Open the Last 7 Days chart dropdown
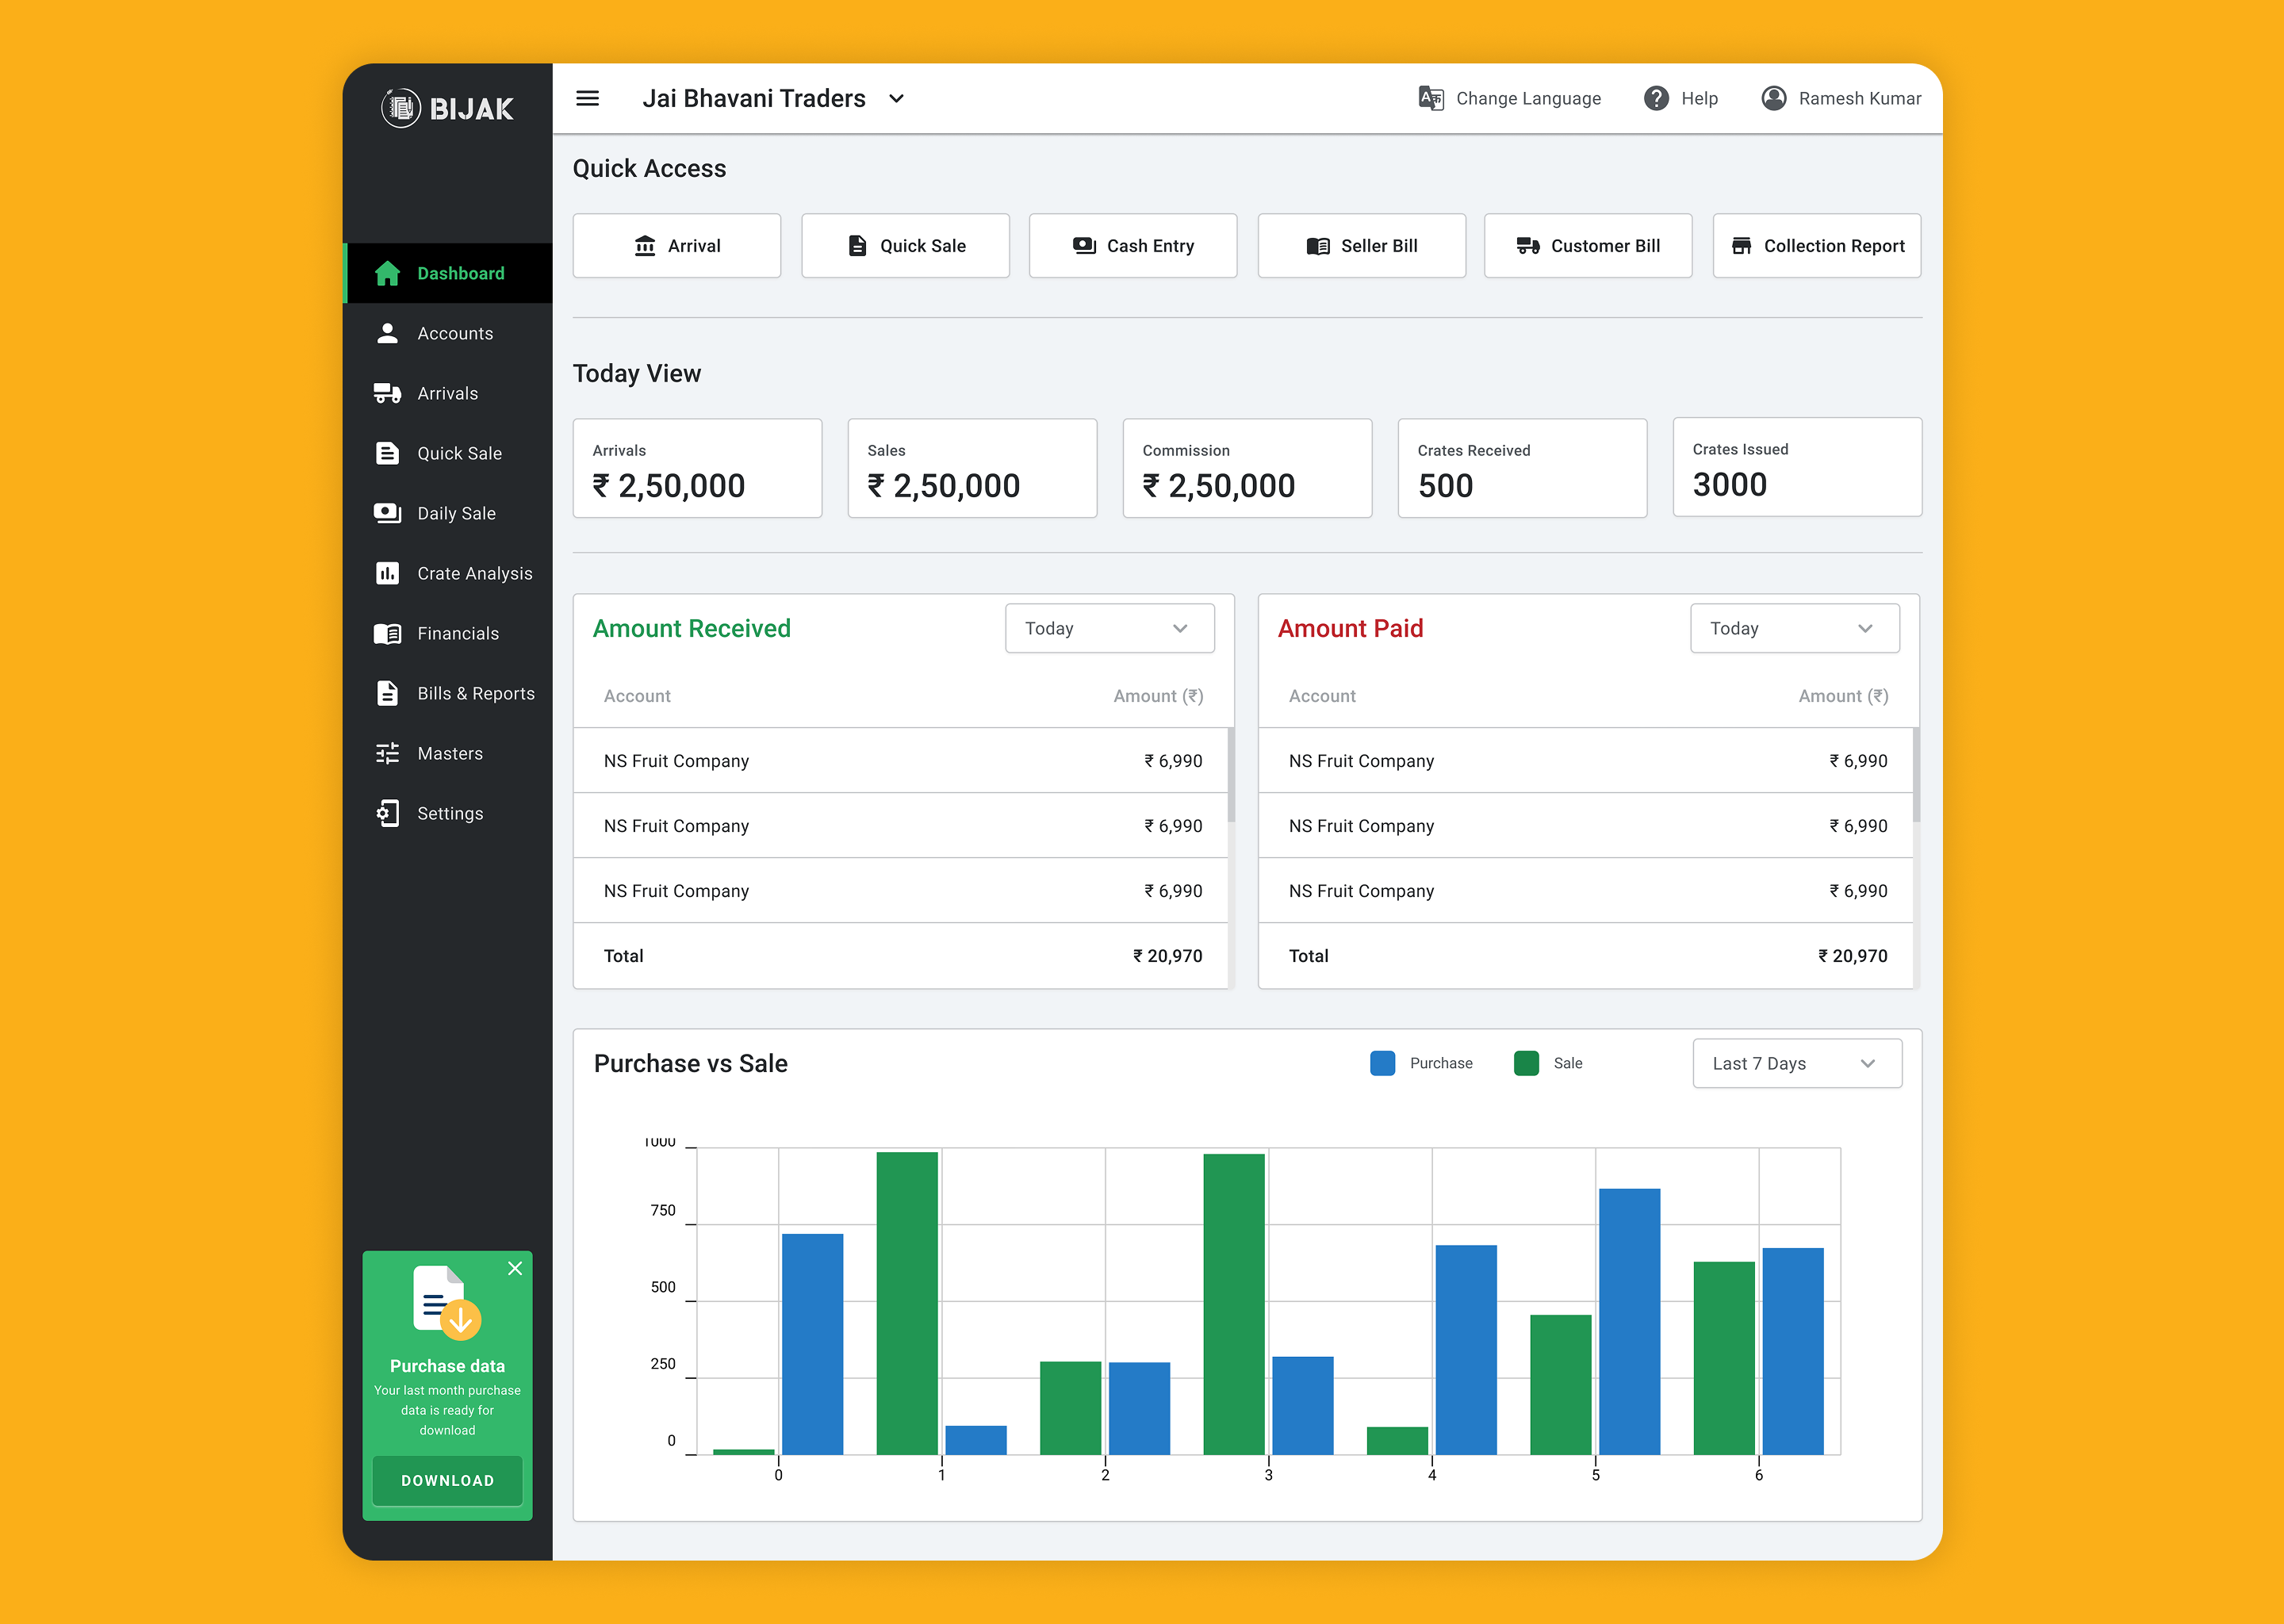 pyautogui.click(x=1796, y=1063)
